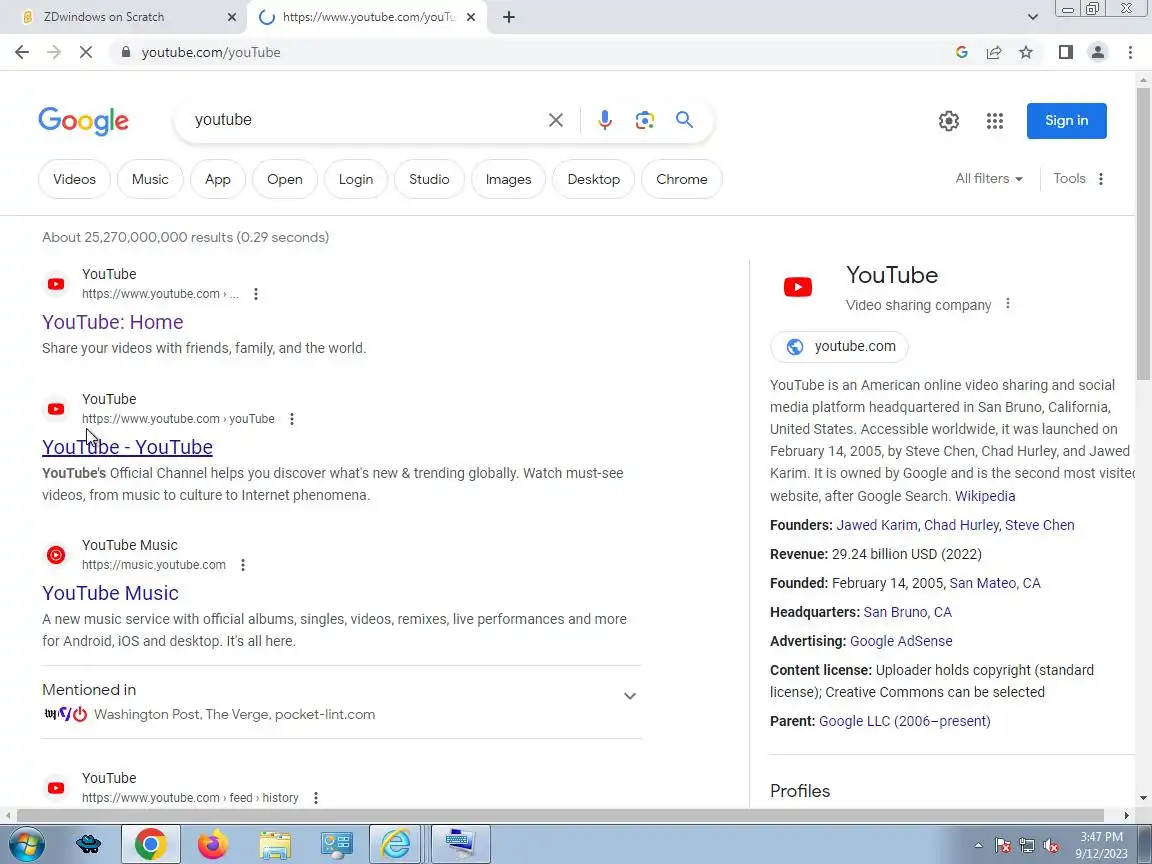Open the YouTube Music result link

(x=110, y=593)
